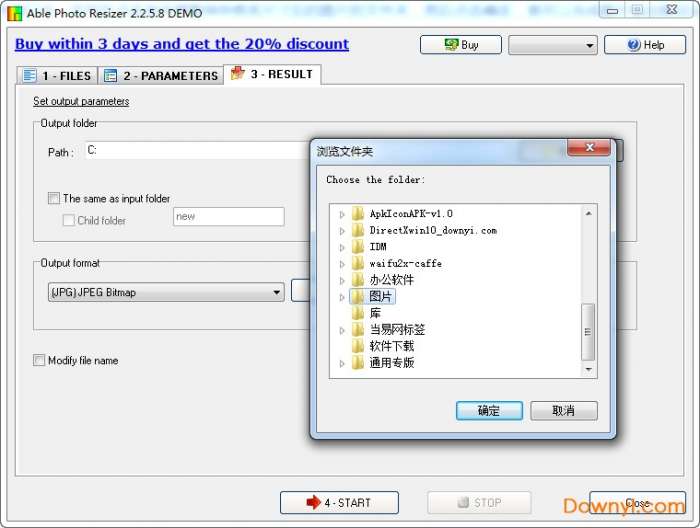Click the waifu2x-caffe folder icon
This screenshot has height=528, width=700.
(358, 263)
